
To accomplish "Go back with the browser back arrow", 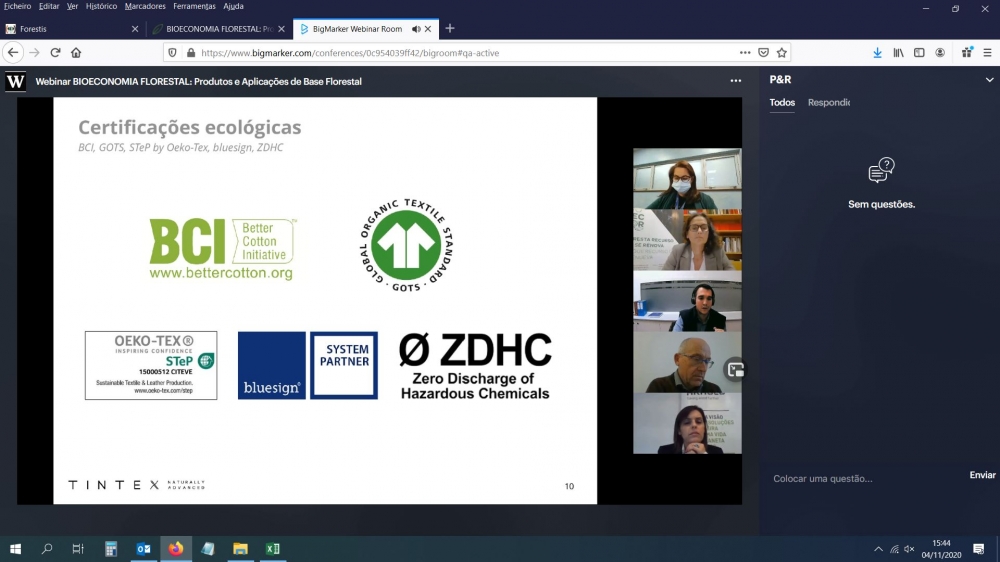I will pyautogui.click(x=13, y=53).
